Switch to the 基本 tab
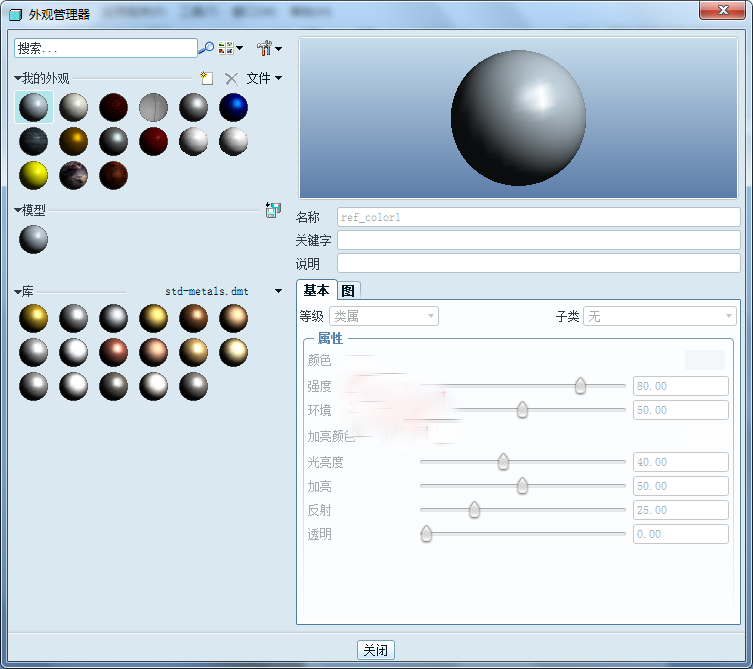Viewport: 753px width, 669px height. (316, 290)
